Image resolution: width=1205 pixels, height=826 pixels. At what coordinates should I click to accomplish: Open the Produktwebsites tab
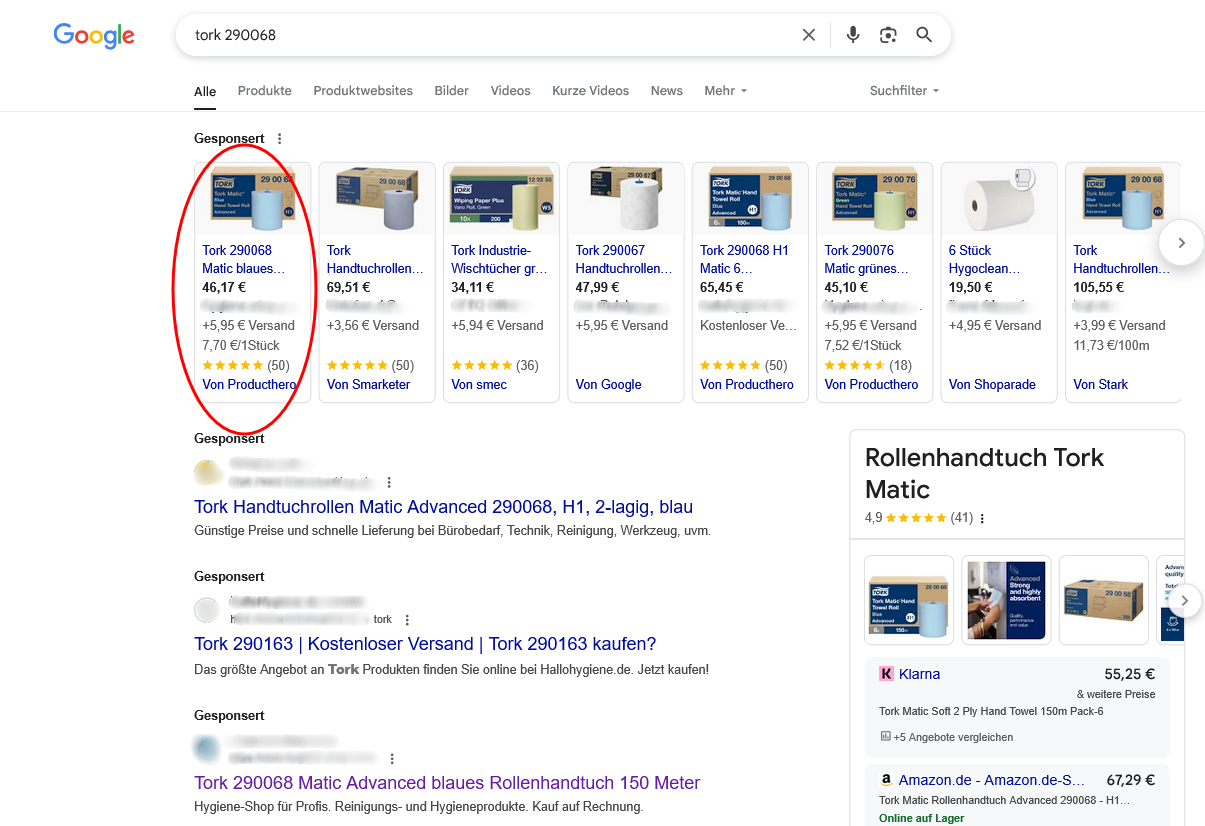click(363, 91)
